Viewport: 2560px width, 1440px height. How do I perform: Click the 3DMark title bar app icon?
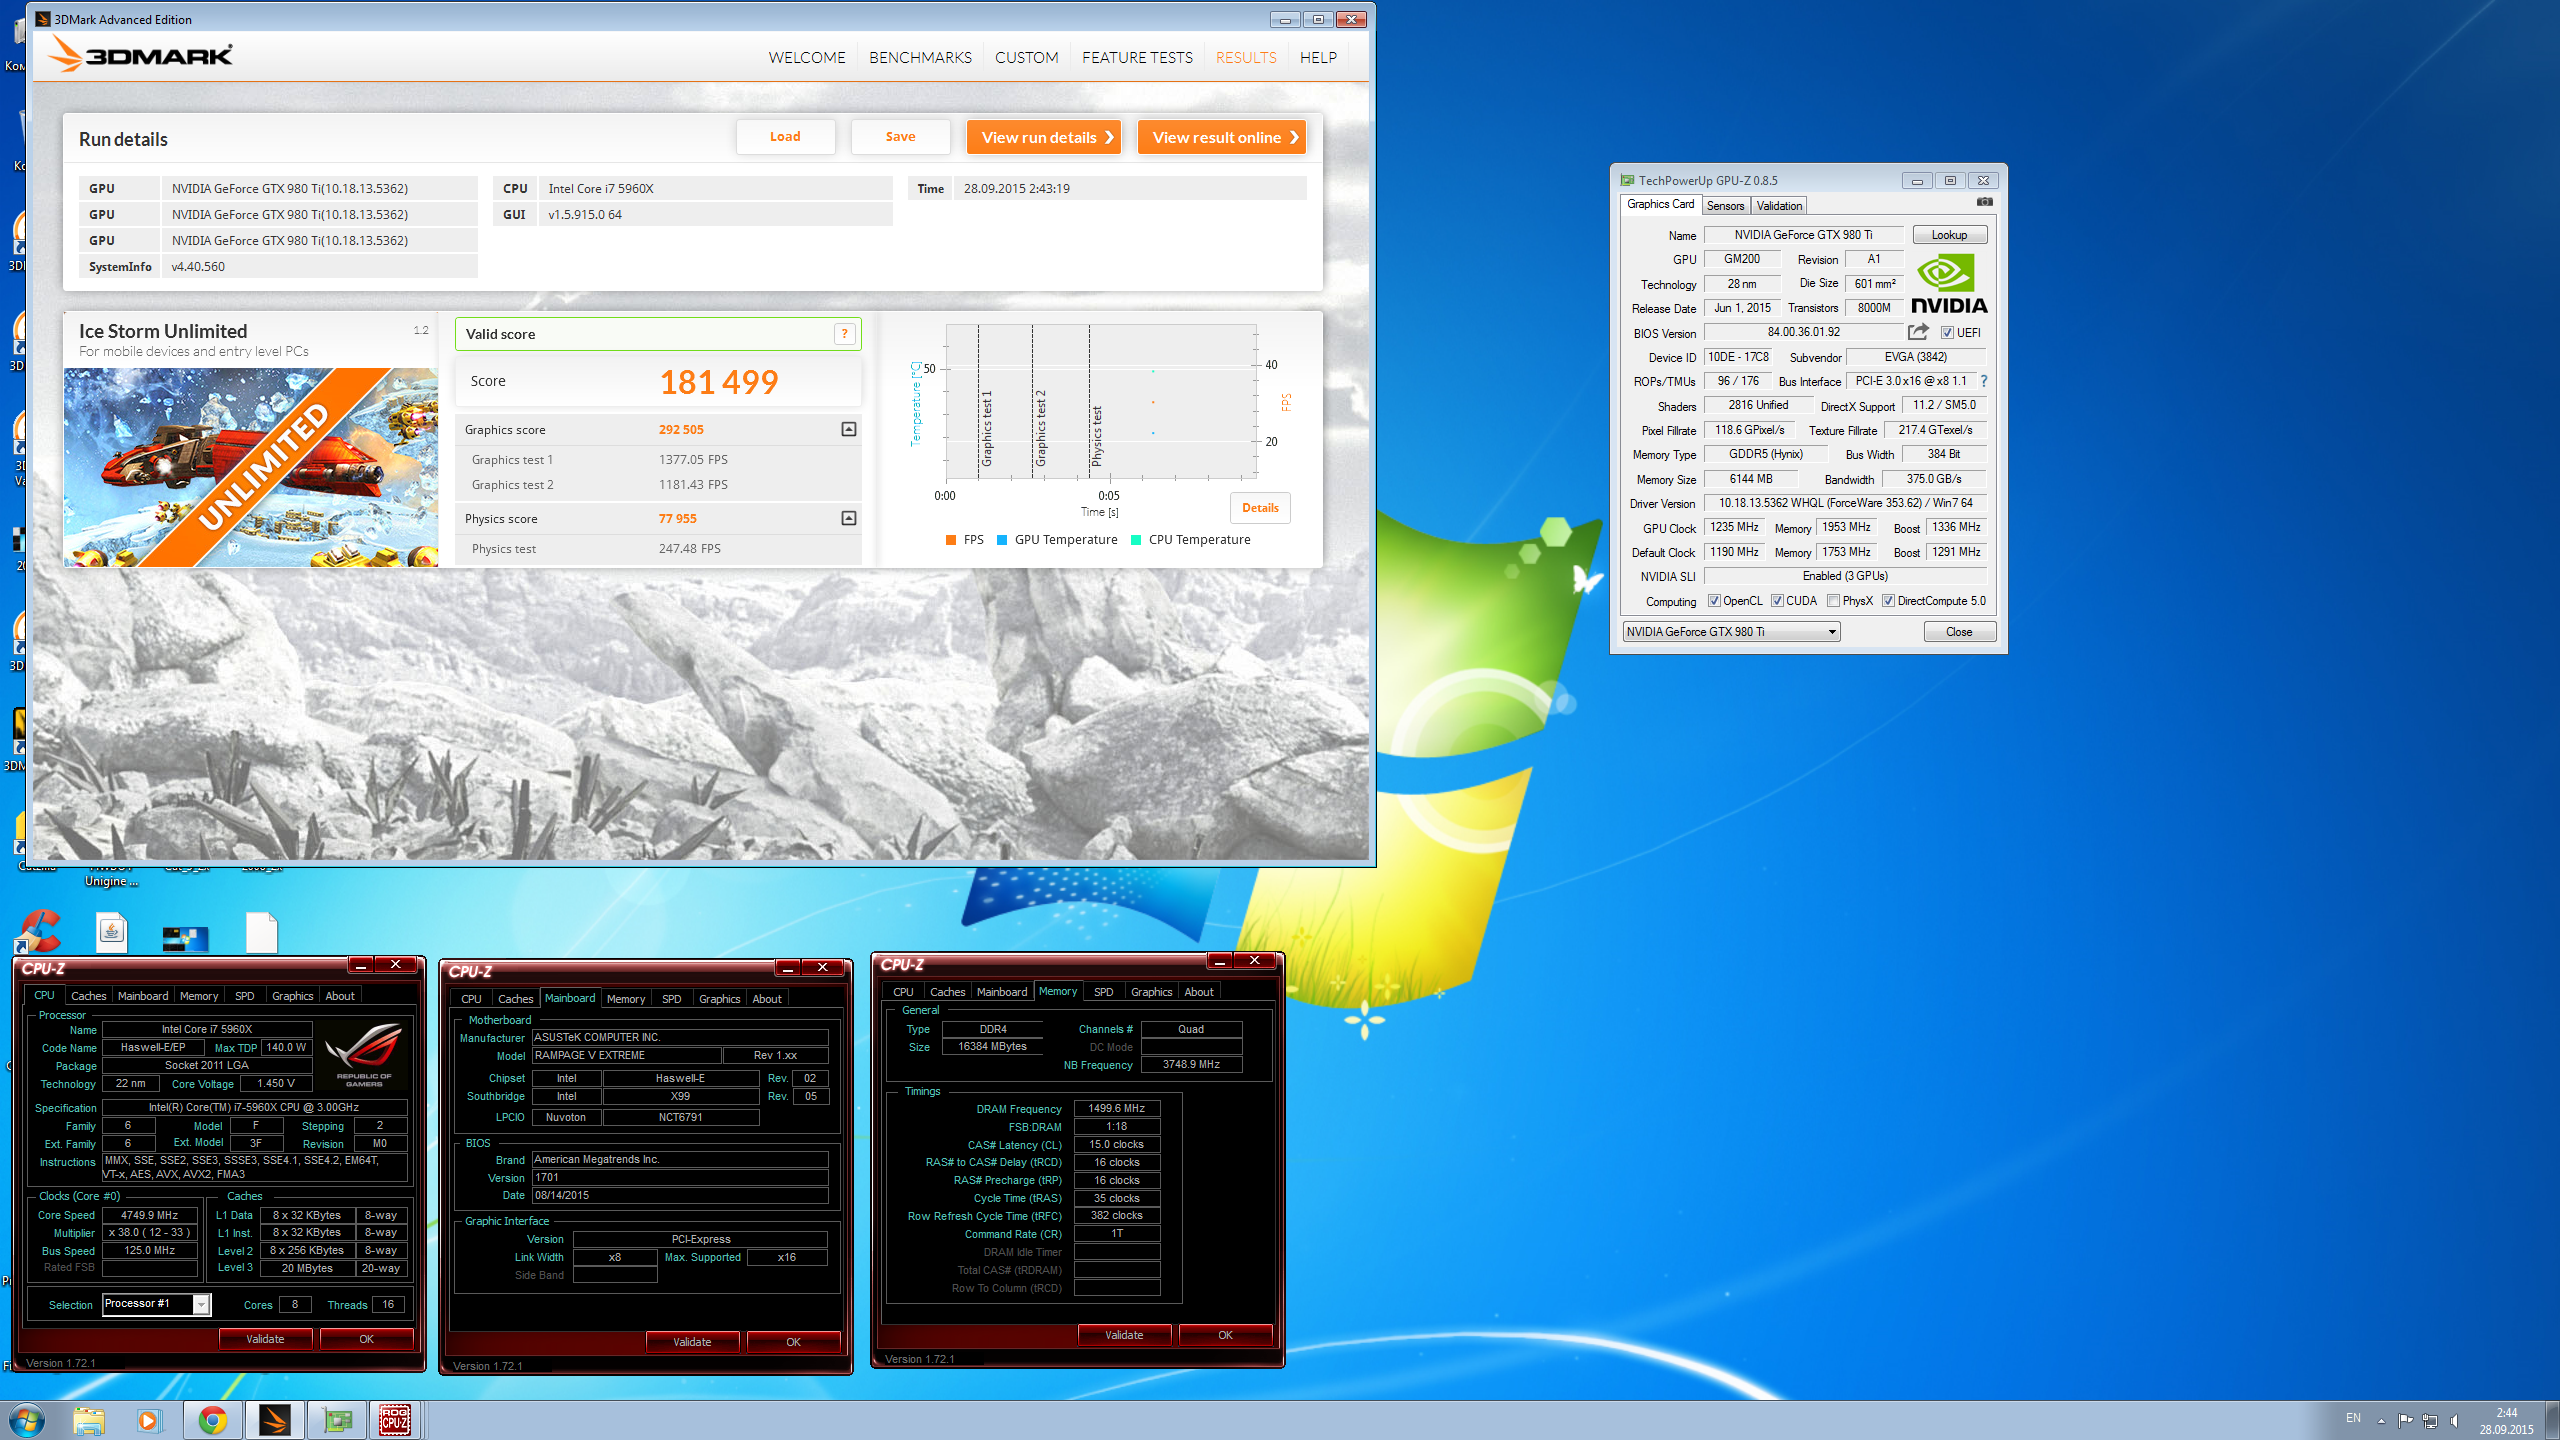[43, 19]
